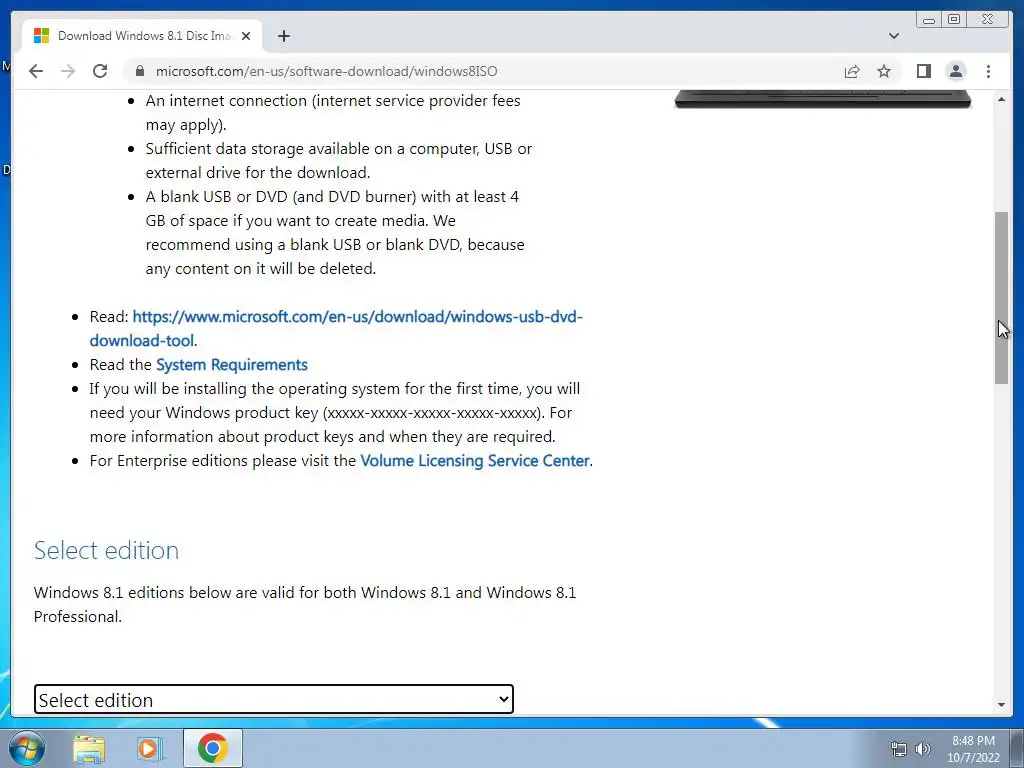Open the volume tray icon
Viewport: 1024px width, 768px height.
[923, 749]
